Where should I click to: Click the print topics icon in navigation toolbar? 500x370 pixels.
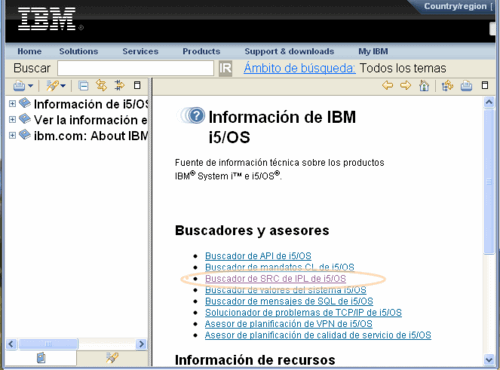[19, 86]
